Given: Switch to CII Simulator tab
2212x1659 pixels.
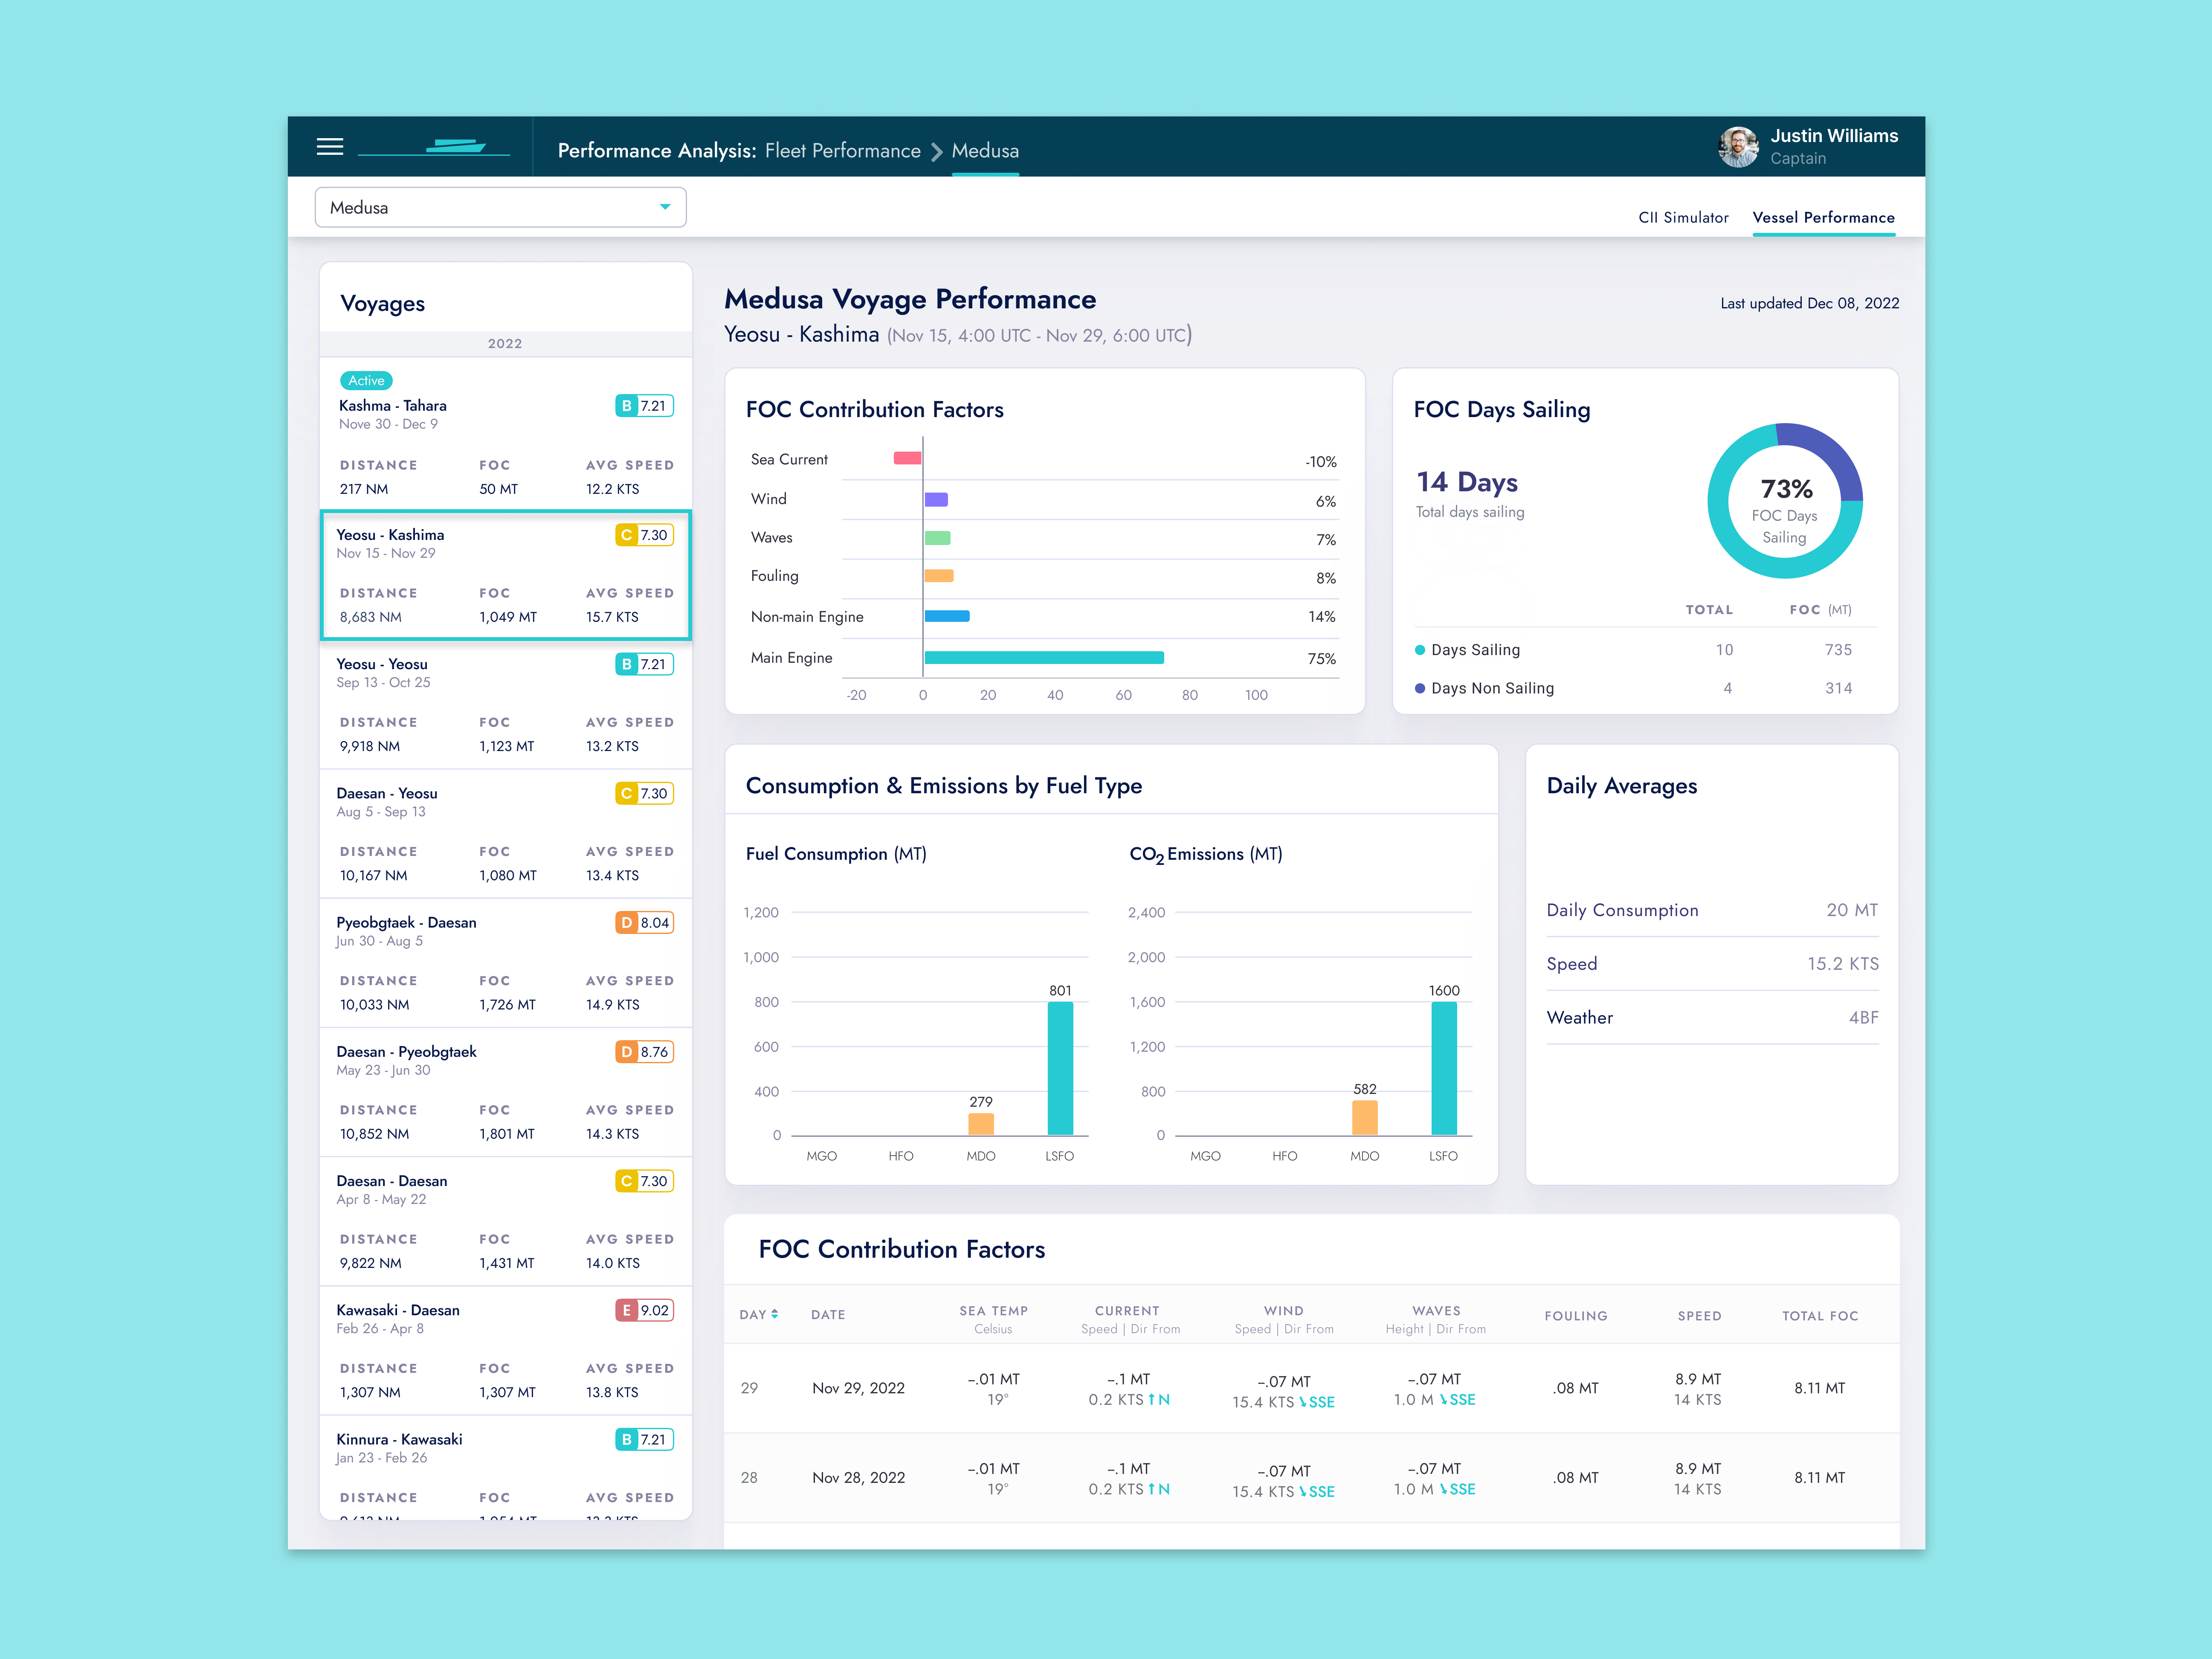Looking at the screenshot, I should tap(1683, 217).
